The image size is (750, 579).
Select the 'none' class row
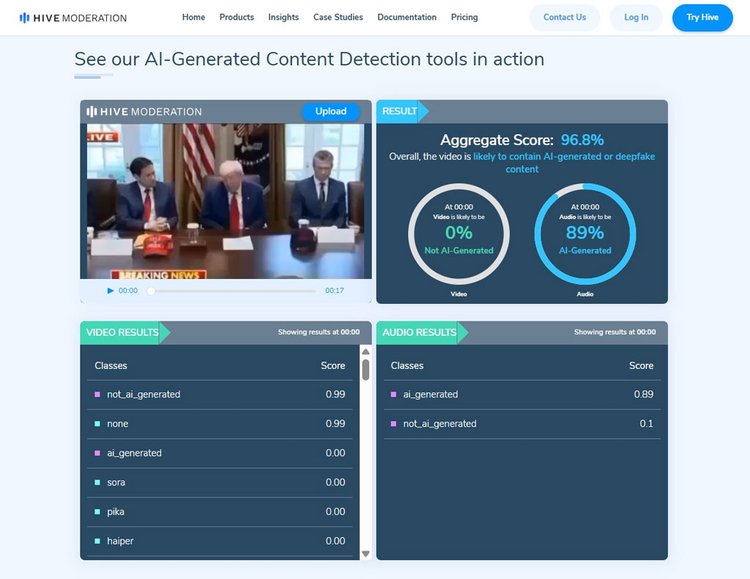click(x=220, y=424)
